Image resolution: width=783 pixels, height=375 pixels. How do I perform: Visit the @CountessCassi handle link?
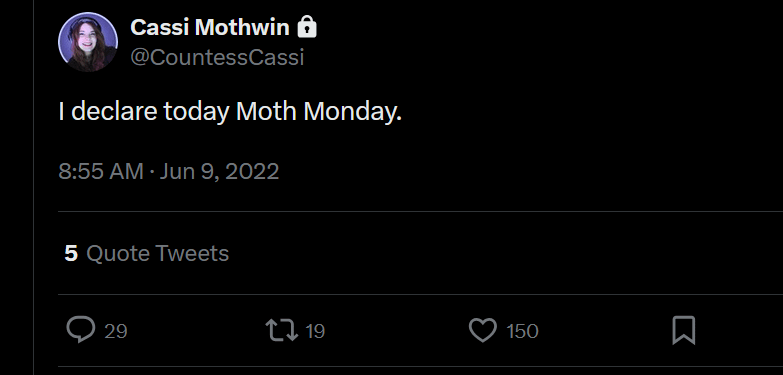point(217,57)
